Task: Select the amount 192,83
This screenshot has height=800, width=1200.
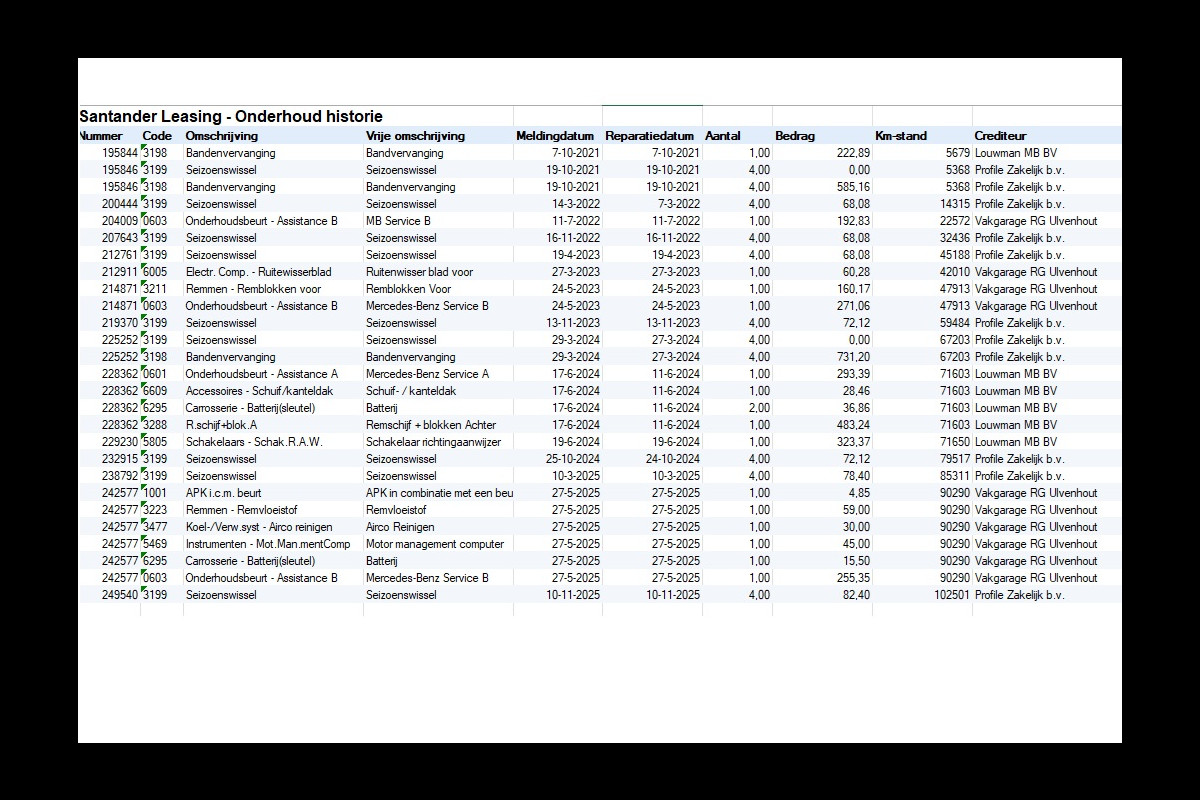Action: tap(853, 221)
